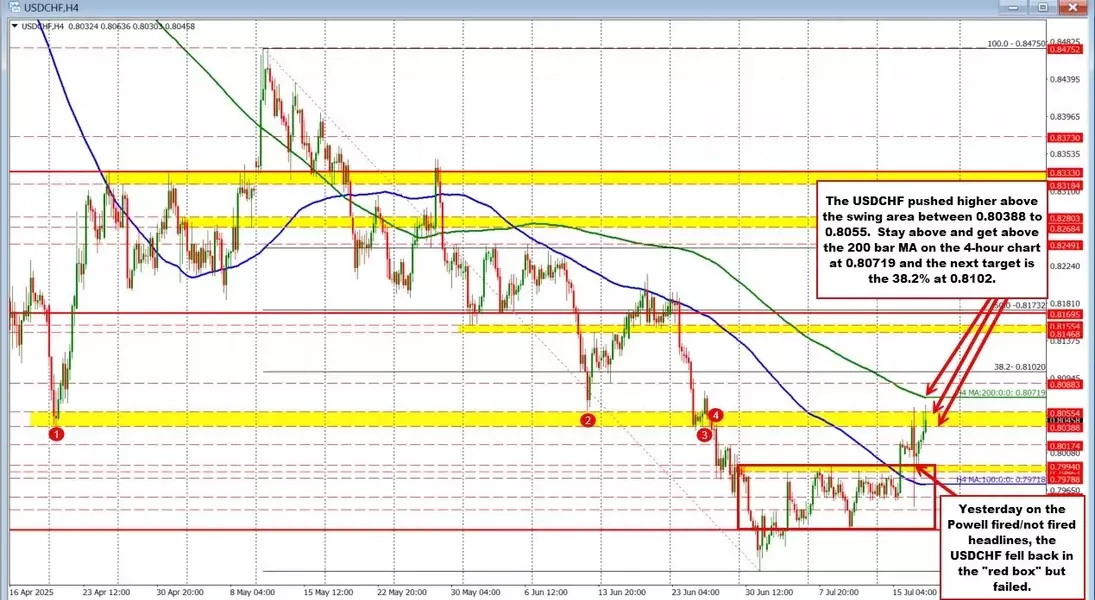The width and height of the screenshot is (1095, 600).
Task: Close the USDCHF,H4 chart window
Action: coord(1073,8)
